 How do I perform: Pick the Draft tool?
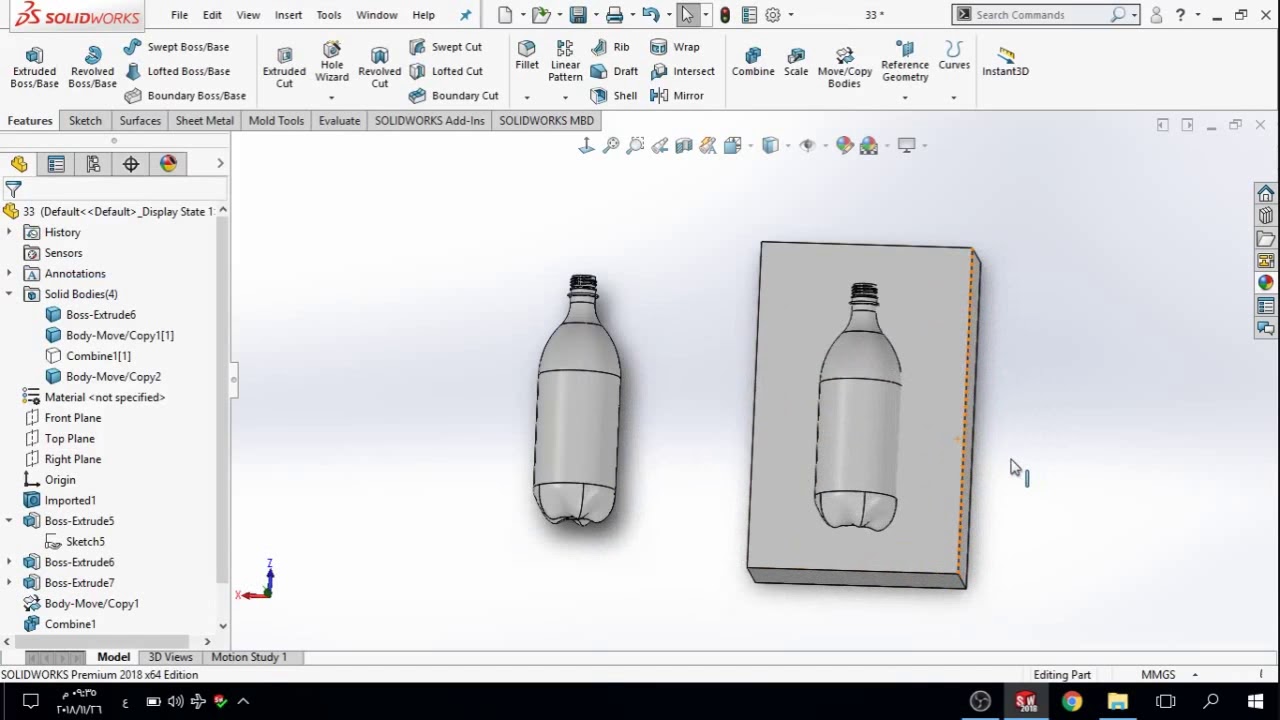point(614,71)
